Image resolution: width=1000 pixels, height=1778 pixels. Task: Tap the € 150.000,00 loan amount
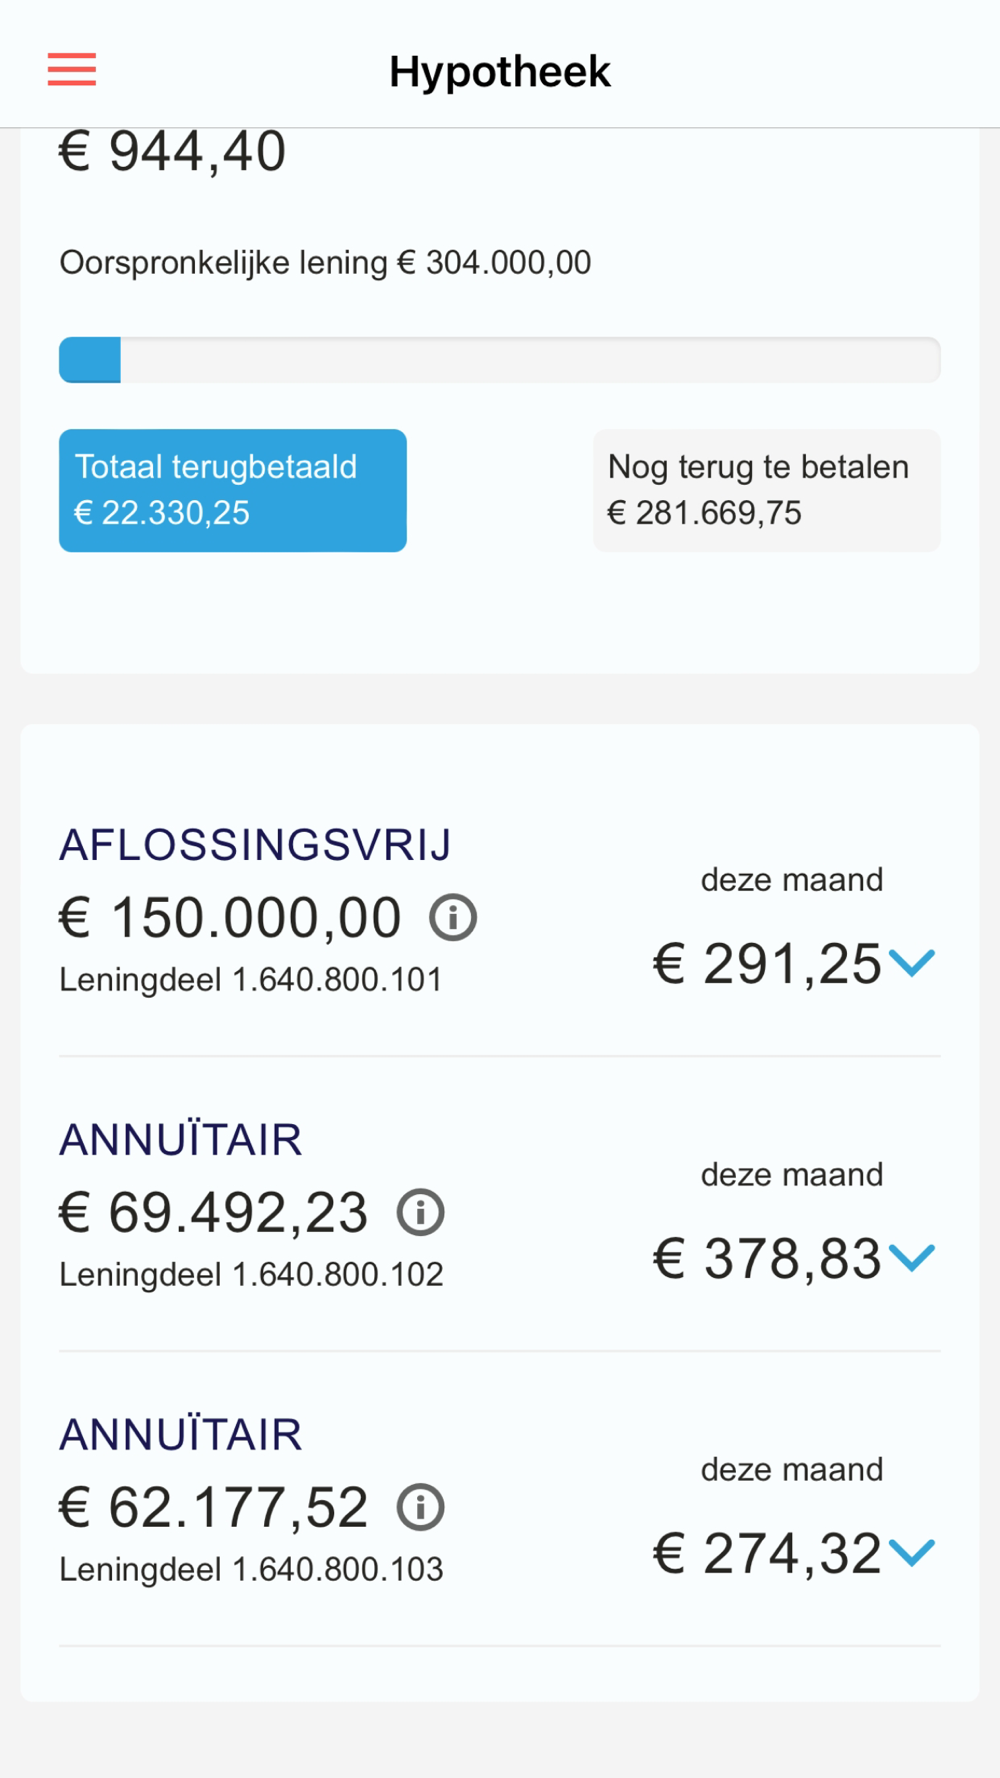tap(230, 917)
